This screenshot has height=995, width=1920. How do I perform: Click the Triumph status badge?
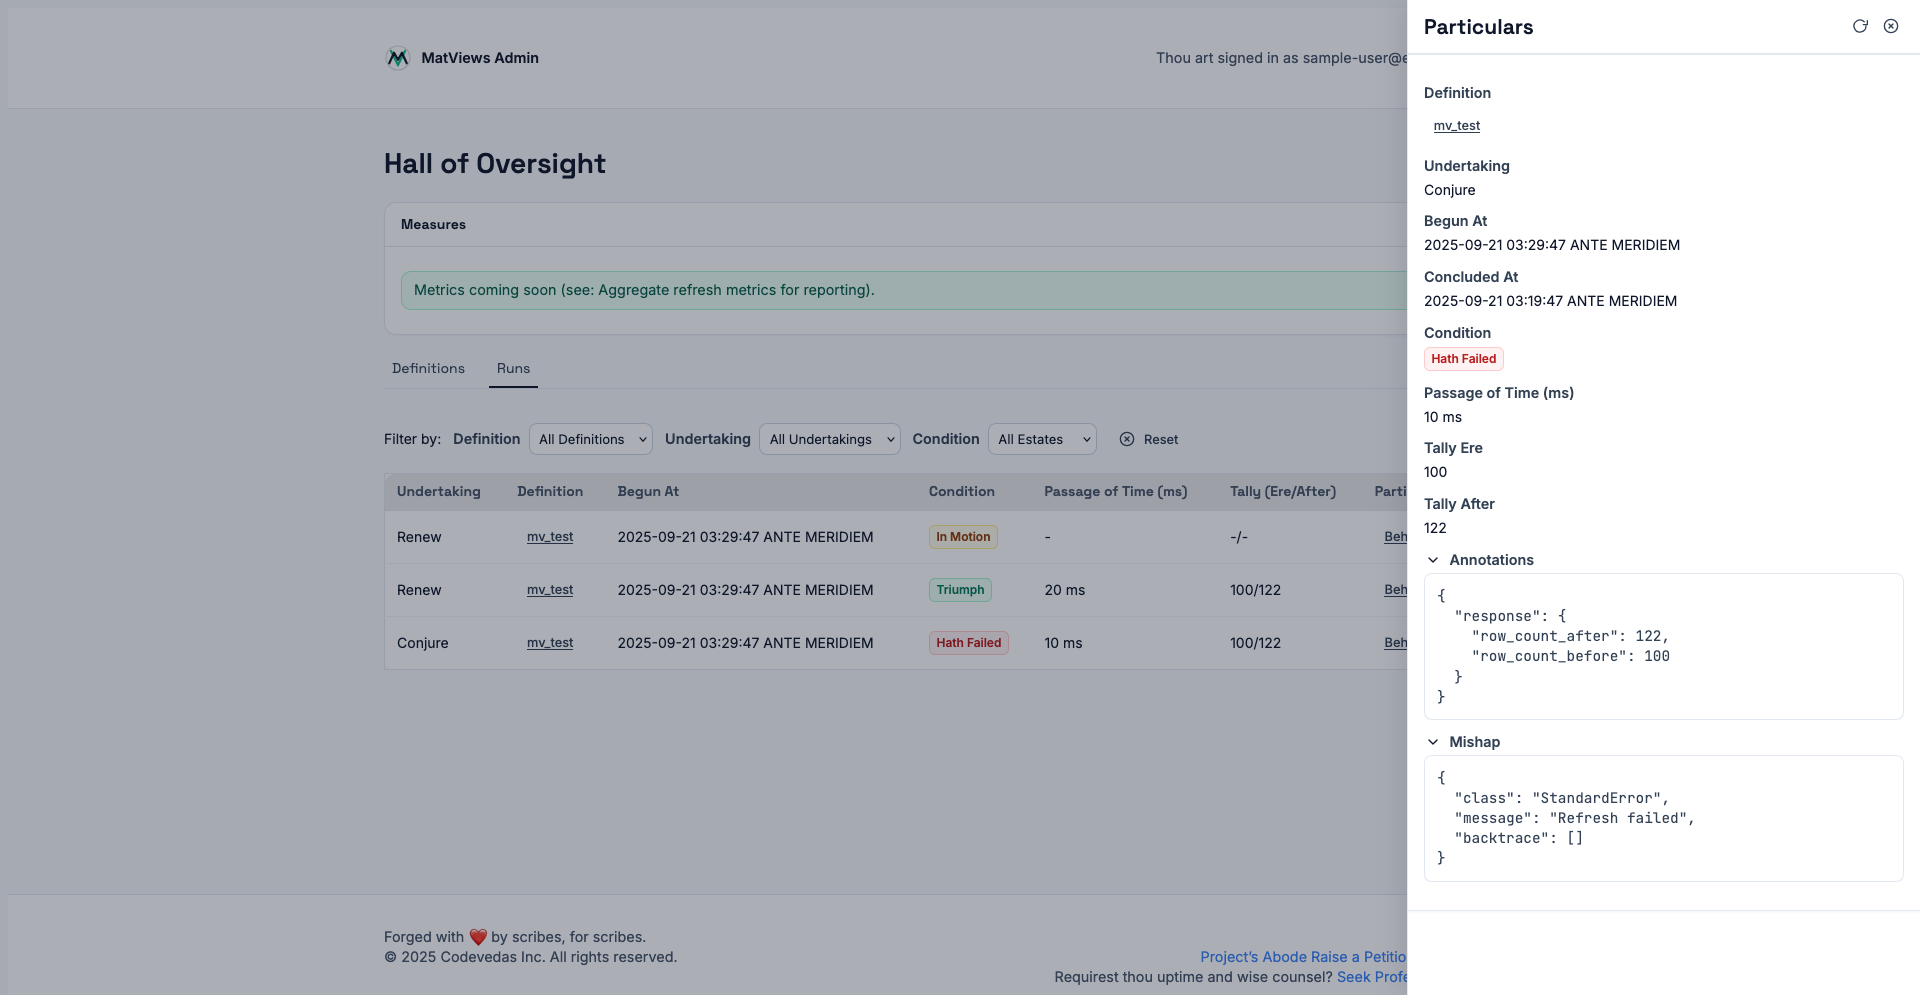point(960,590)
